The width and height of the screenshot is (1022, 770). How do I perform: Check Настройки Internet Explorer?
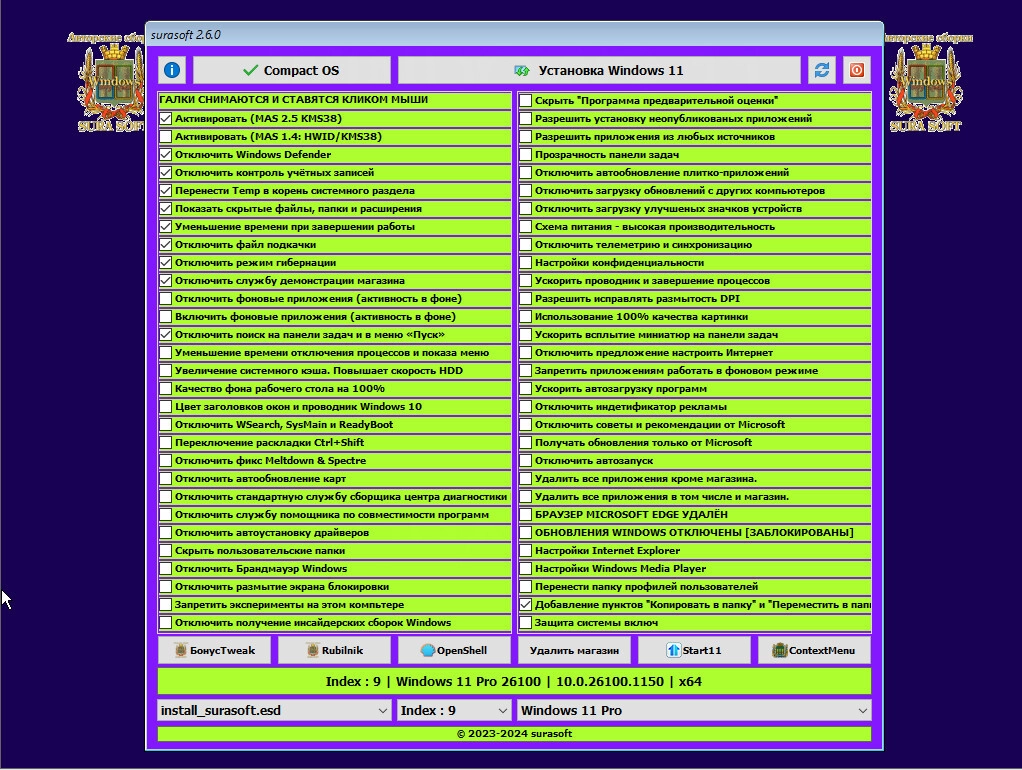525,551
